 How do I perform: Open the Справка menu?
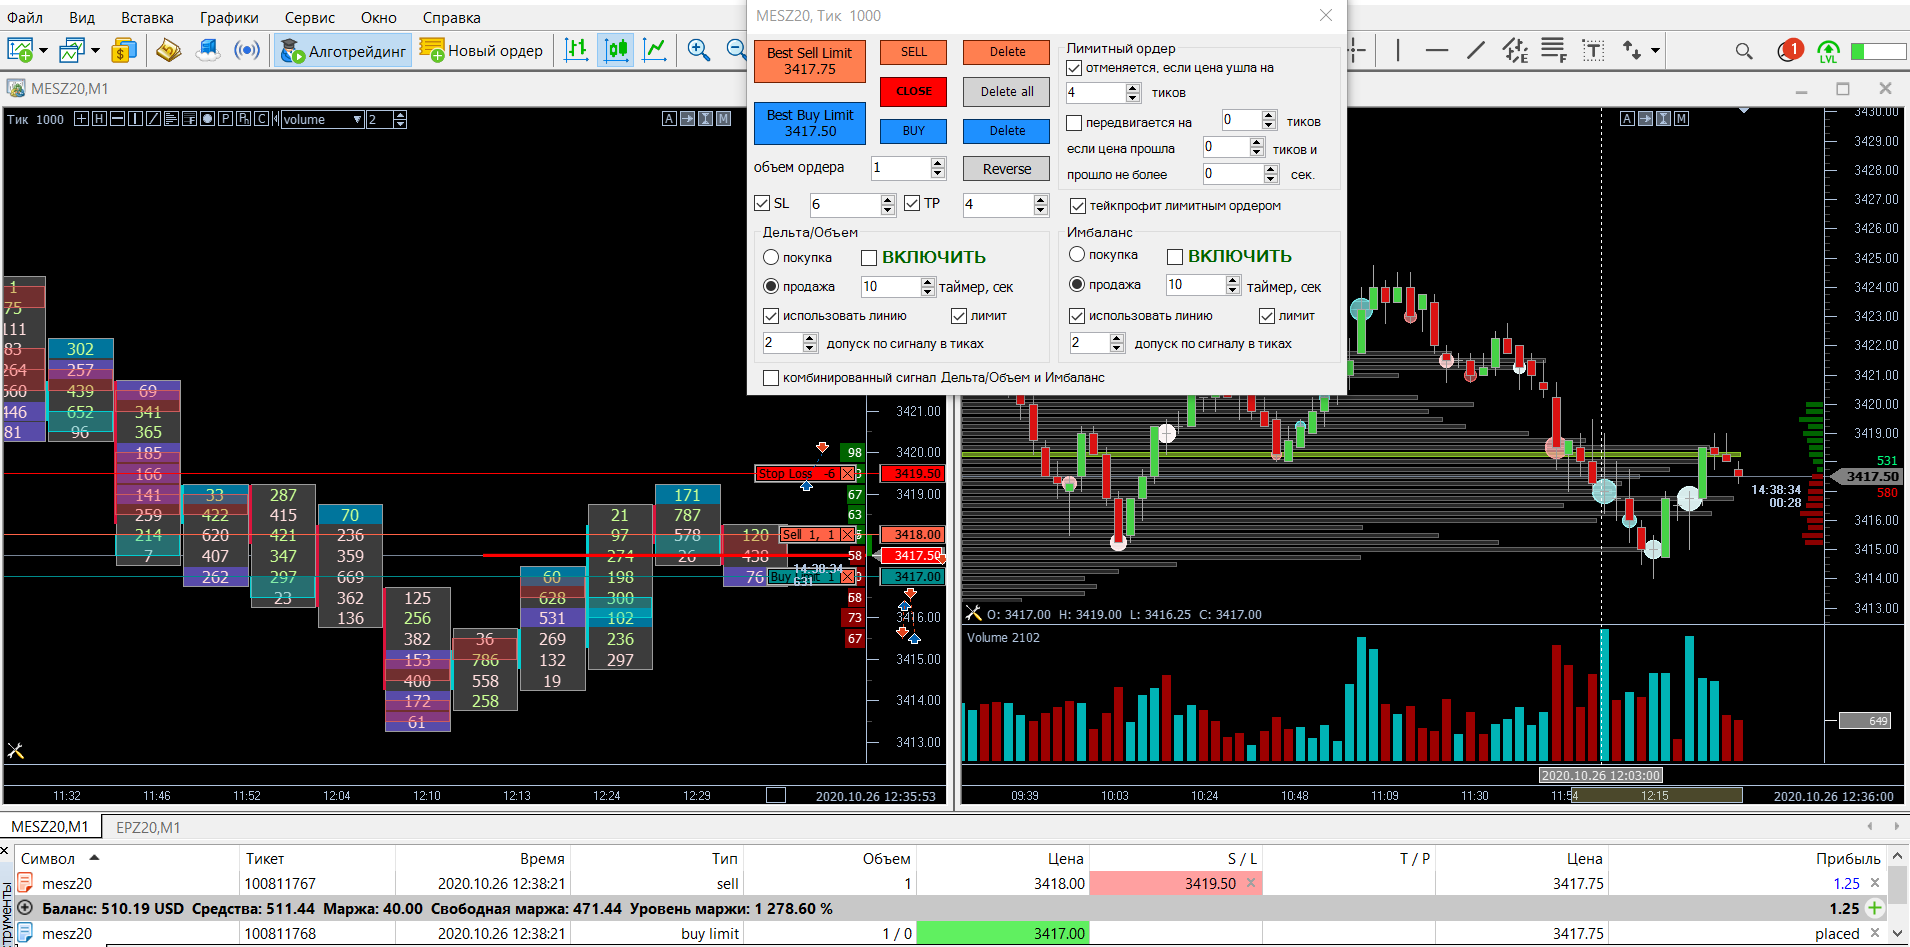click(451, 17)
